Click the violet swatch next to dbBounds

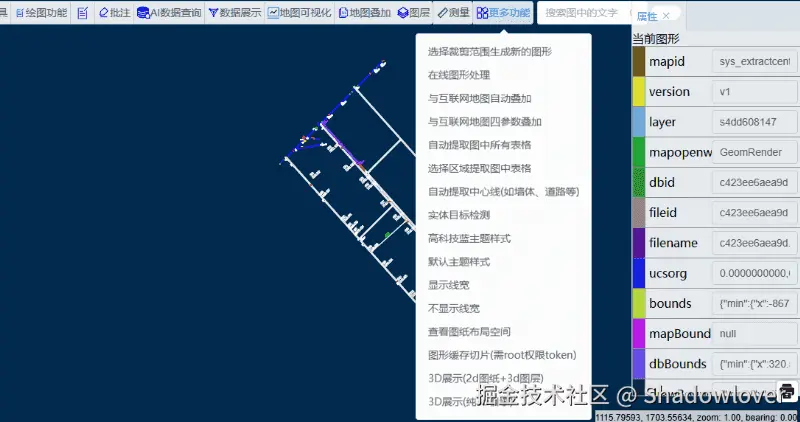point(639,364)
